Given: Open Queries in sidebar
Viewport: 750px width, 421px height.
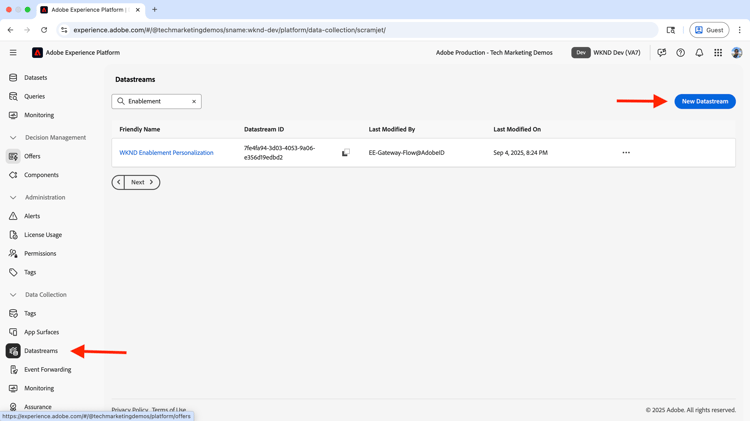Looking at the screenshot, I should pos(34,96).
